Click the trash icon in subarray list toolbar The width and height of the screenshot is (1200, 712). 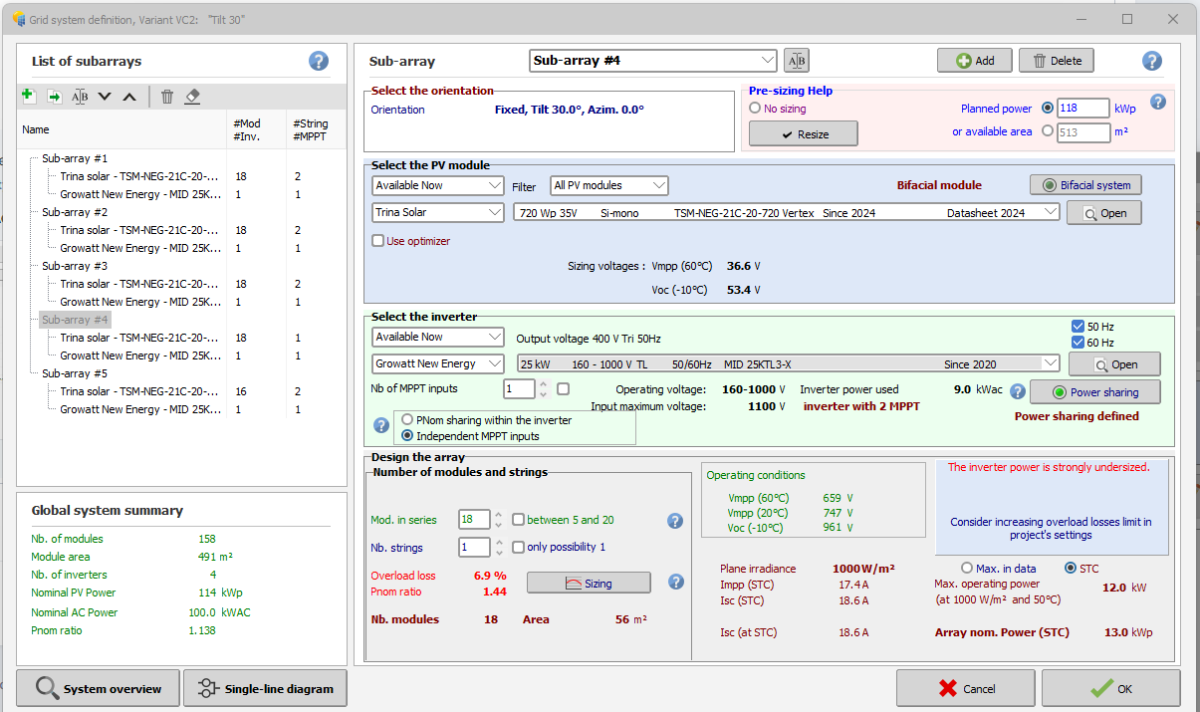click(167, 96)
